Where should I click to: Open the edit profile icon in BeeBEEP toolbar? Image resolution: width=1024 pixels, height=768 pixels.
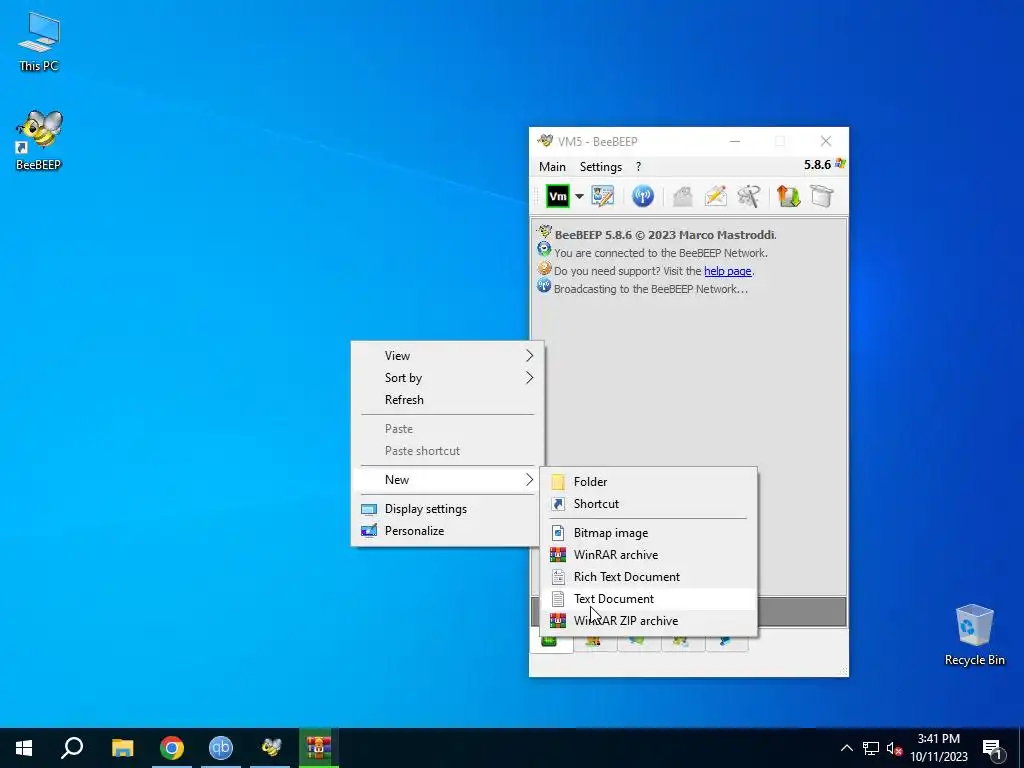pos(603,196)
